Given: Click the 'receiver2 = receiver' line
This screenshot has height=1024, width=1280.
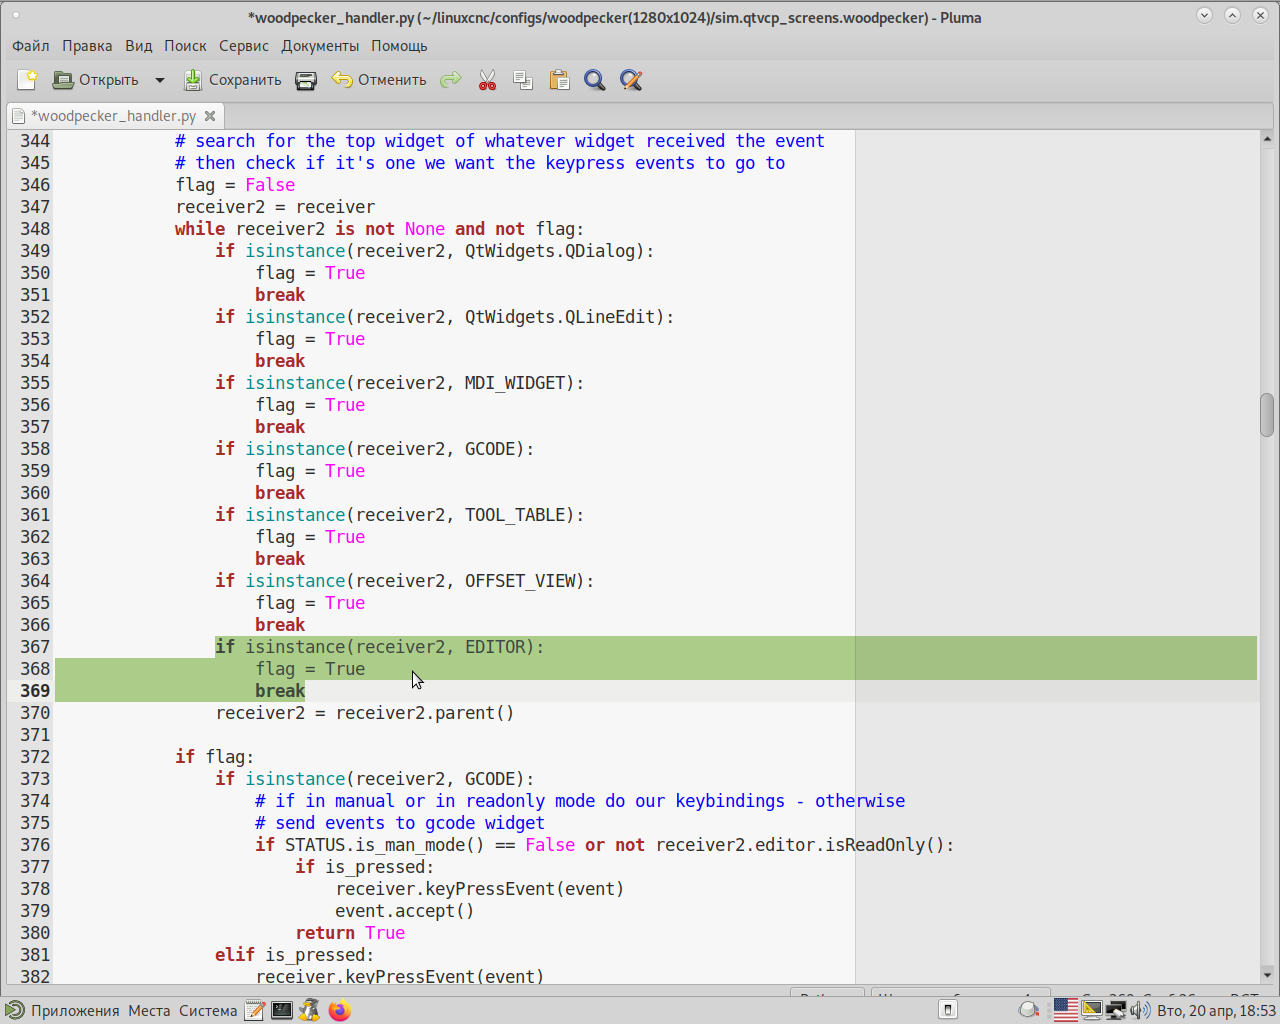Looking at the screenshot, I should point(275,207).
